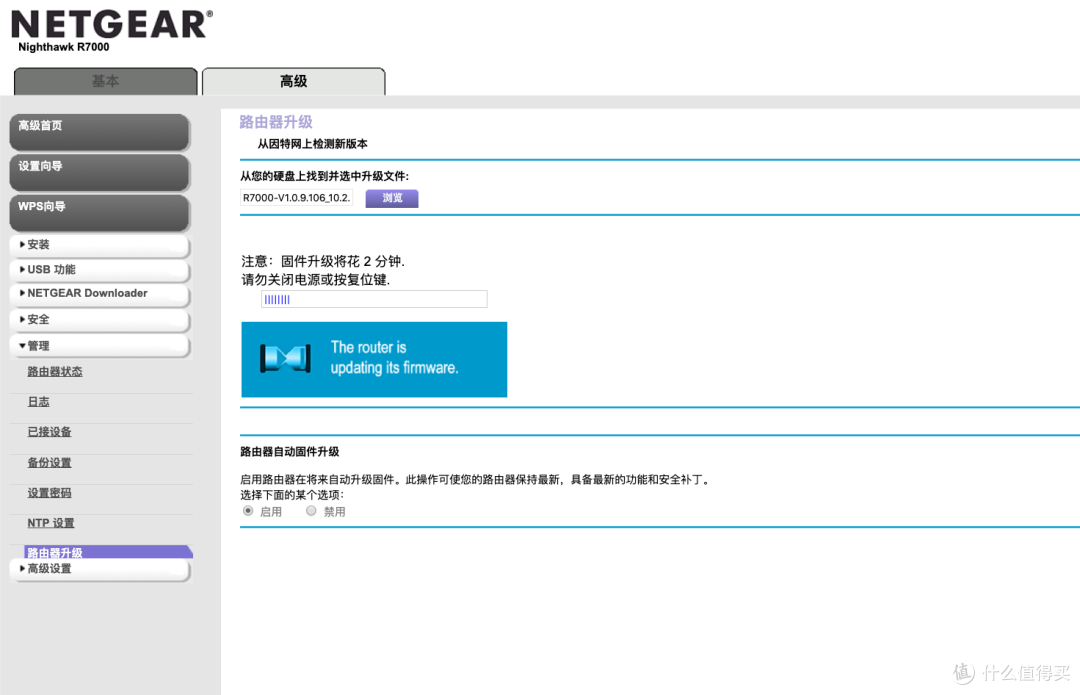1080x695 pixels.
Task: Click the NETGEAR logo
Action: pyautogui.click(x=112, y=25)
